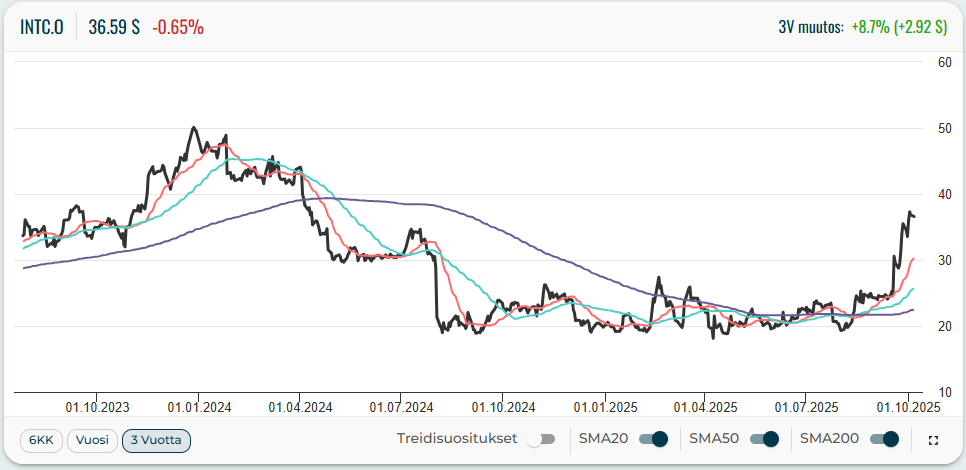Select the 3 Vuotta range button

(156, 439)
